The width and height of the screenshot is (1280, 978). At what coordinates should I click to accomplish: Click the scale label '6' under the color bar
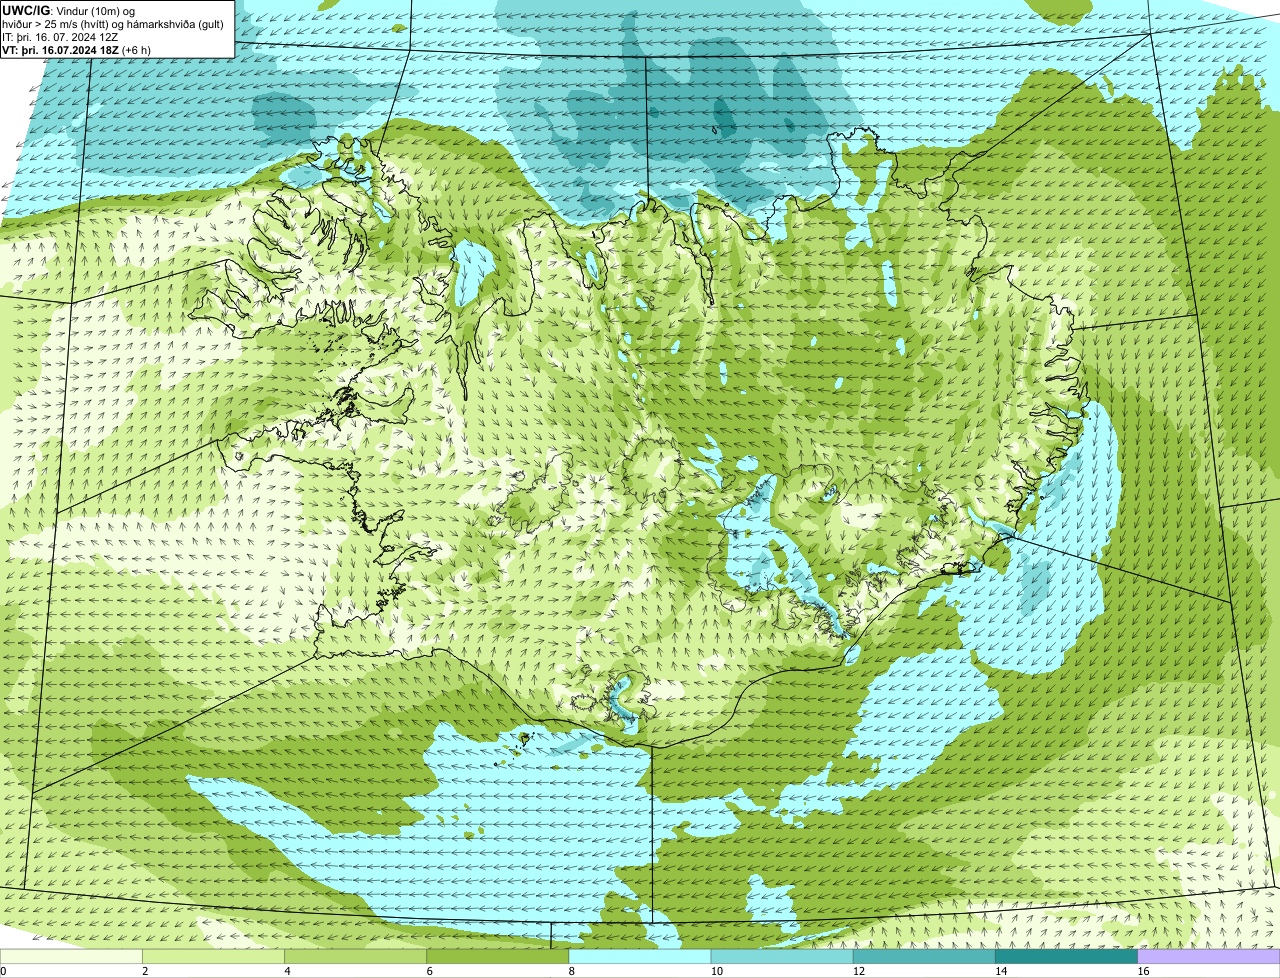click(430, 971)
